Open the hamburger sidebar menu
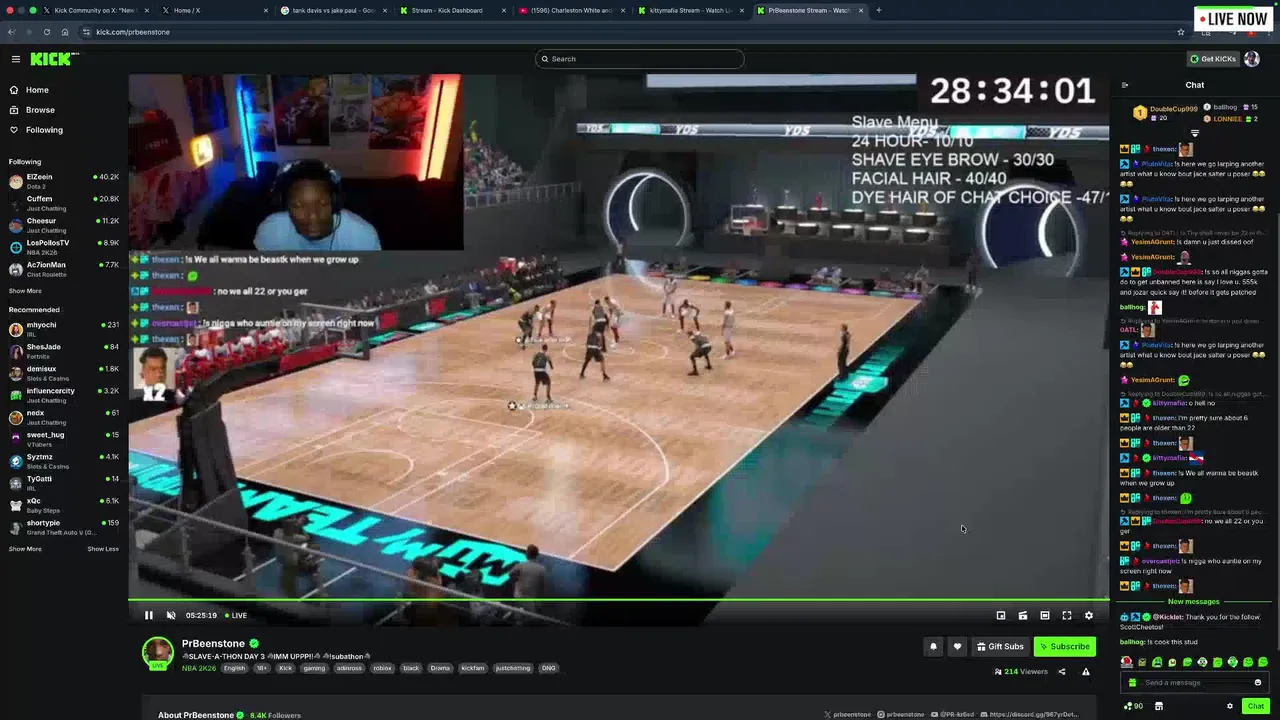 point(15,59)
